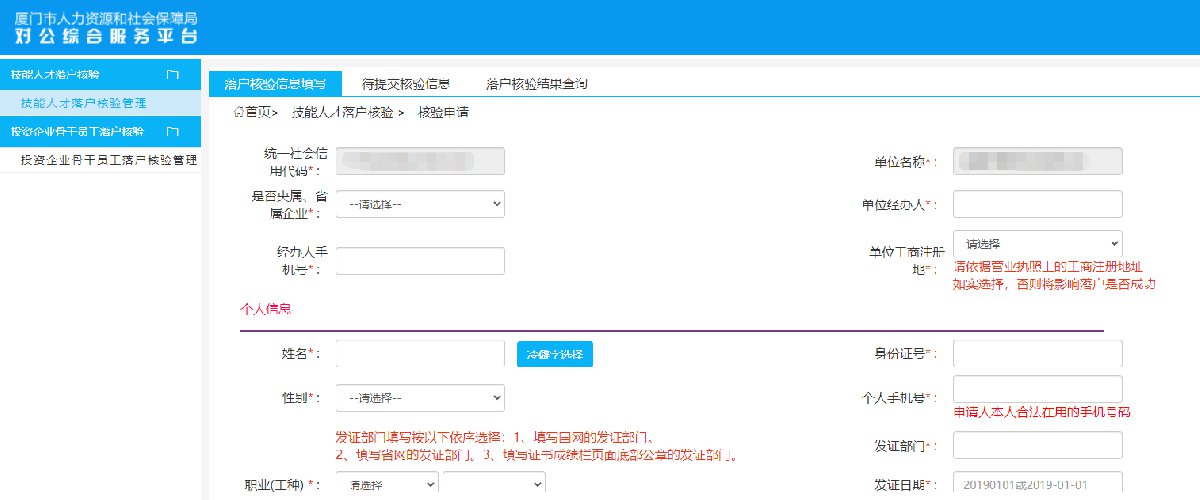The image size is (1200, 500).
Task: Click into the 姓名 input field
Action: (x=420, y=354)
